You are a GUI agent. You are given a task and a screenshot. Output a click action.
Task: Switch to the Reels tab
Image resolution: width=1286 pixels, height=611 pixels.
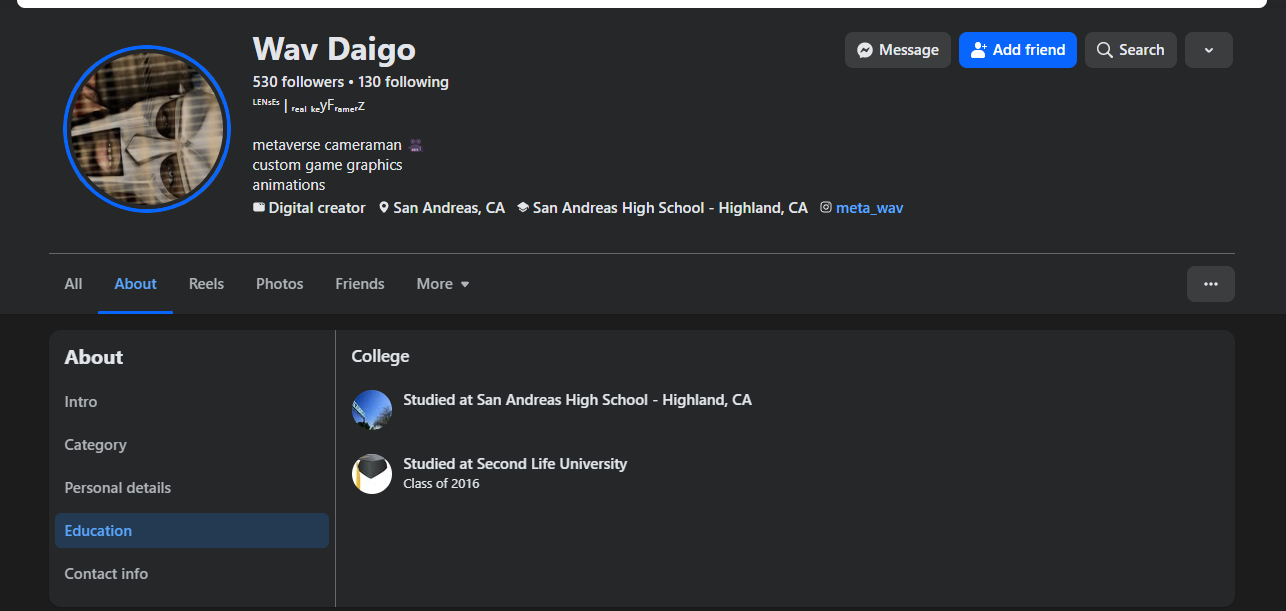[x=206, y=284]
